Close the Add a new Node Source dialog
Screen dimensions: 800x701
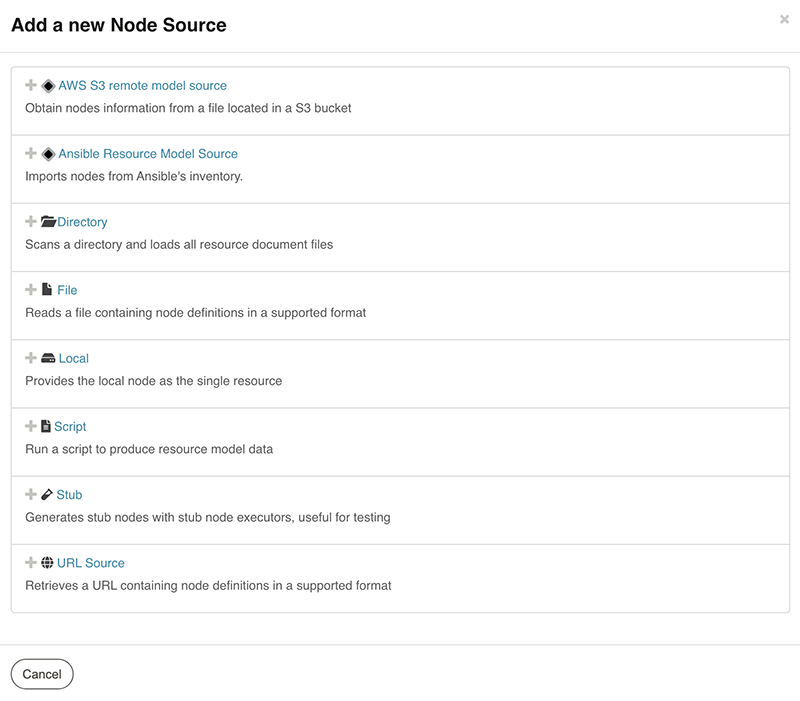point(784,19)
